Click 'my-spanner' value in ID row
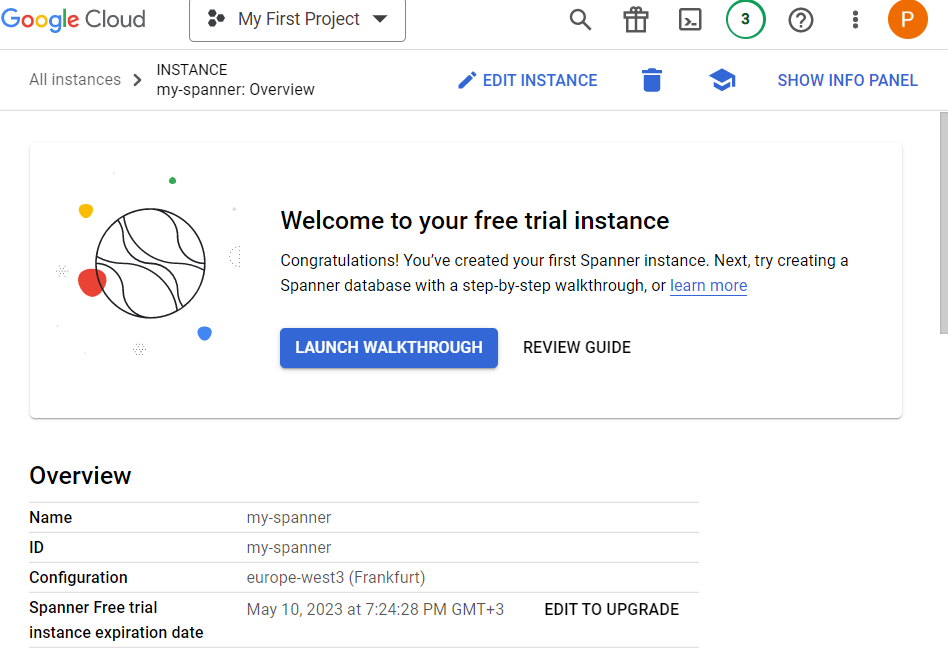Screen dimensions: 948x671 [x=288, y=548]
